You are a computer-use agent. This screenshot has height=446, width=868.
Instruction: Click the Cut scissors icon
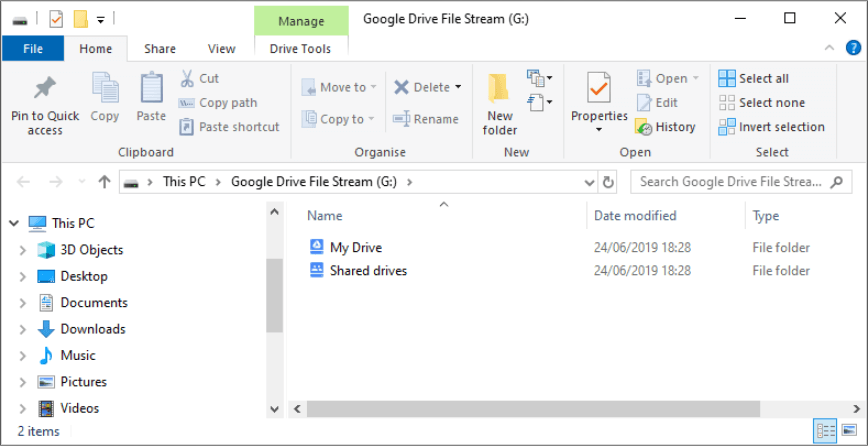[x=187, y=78]
